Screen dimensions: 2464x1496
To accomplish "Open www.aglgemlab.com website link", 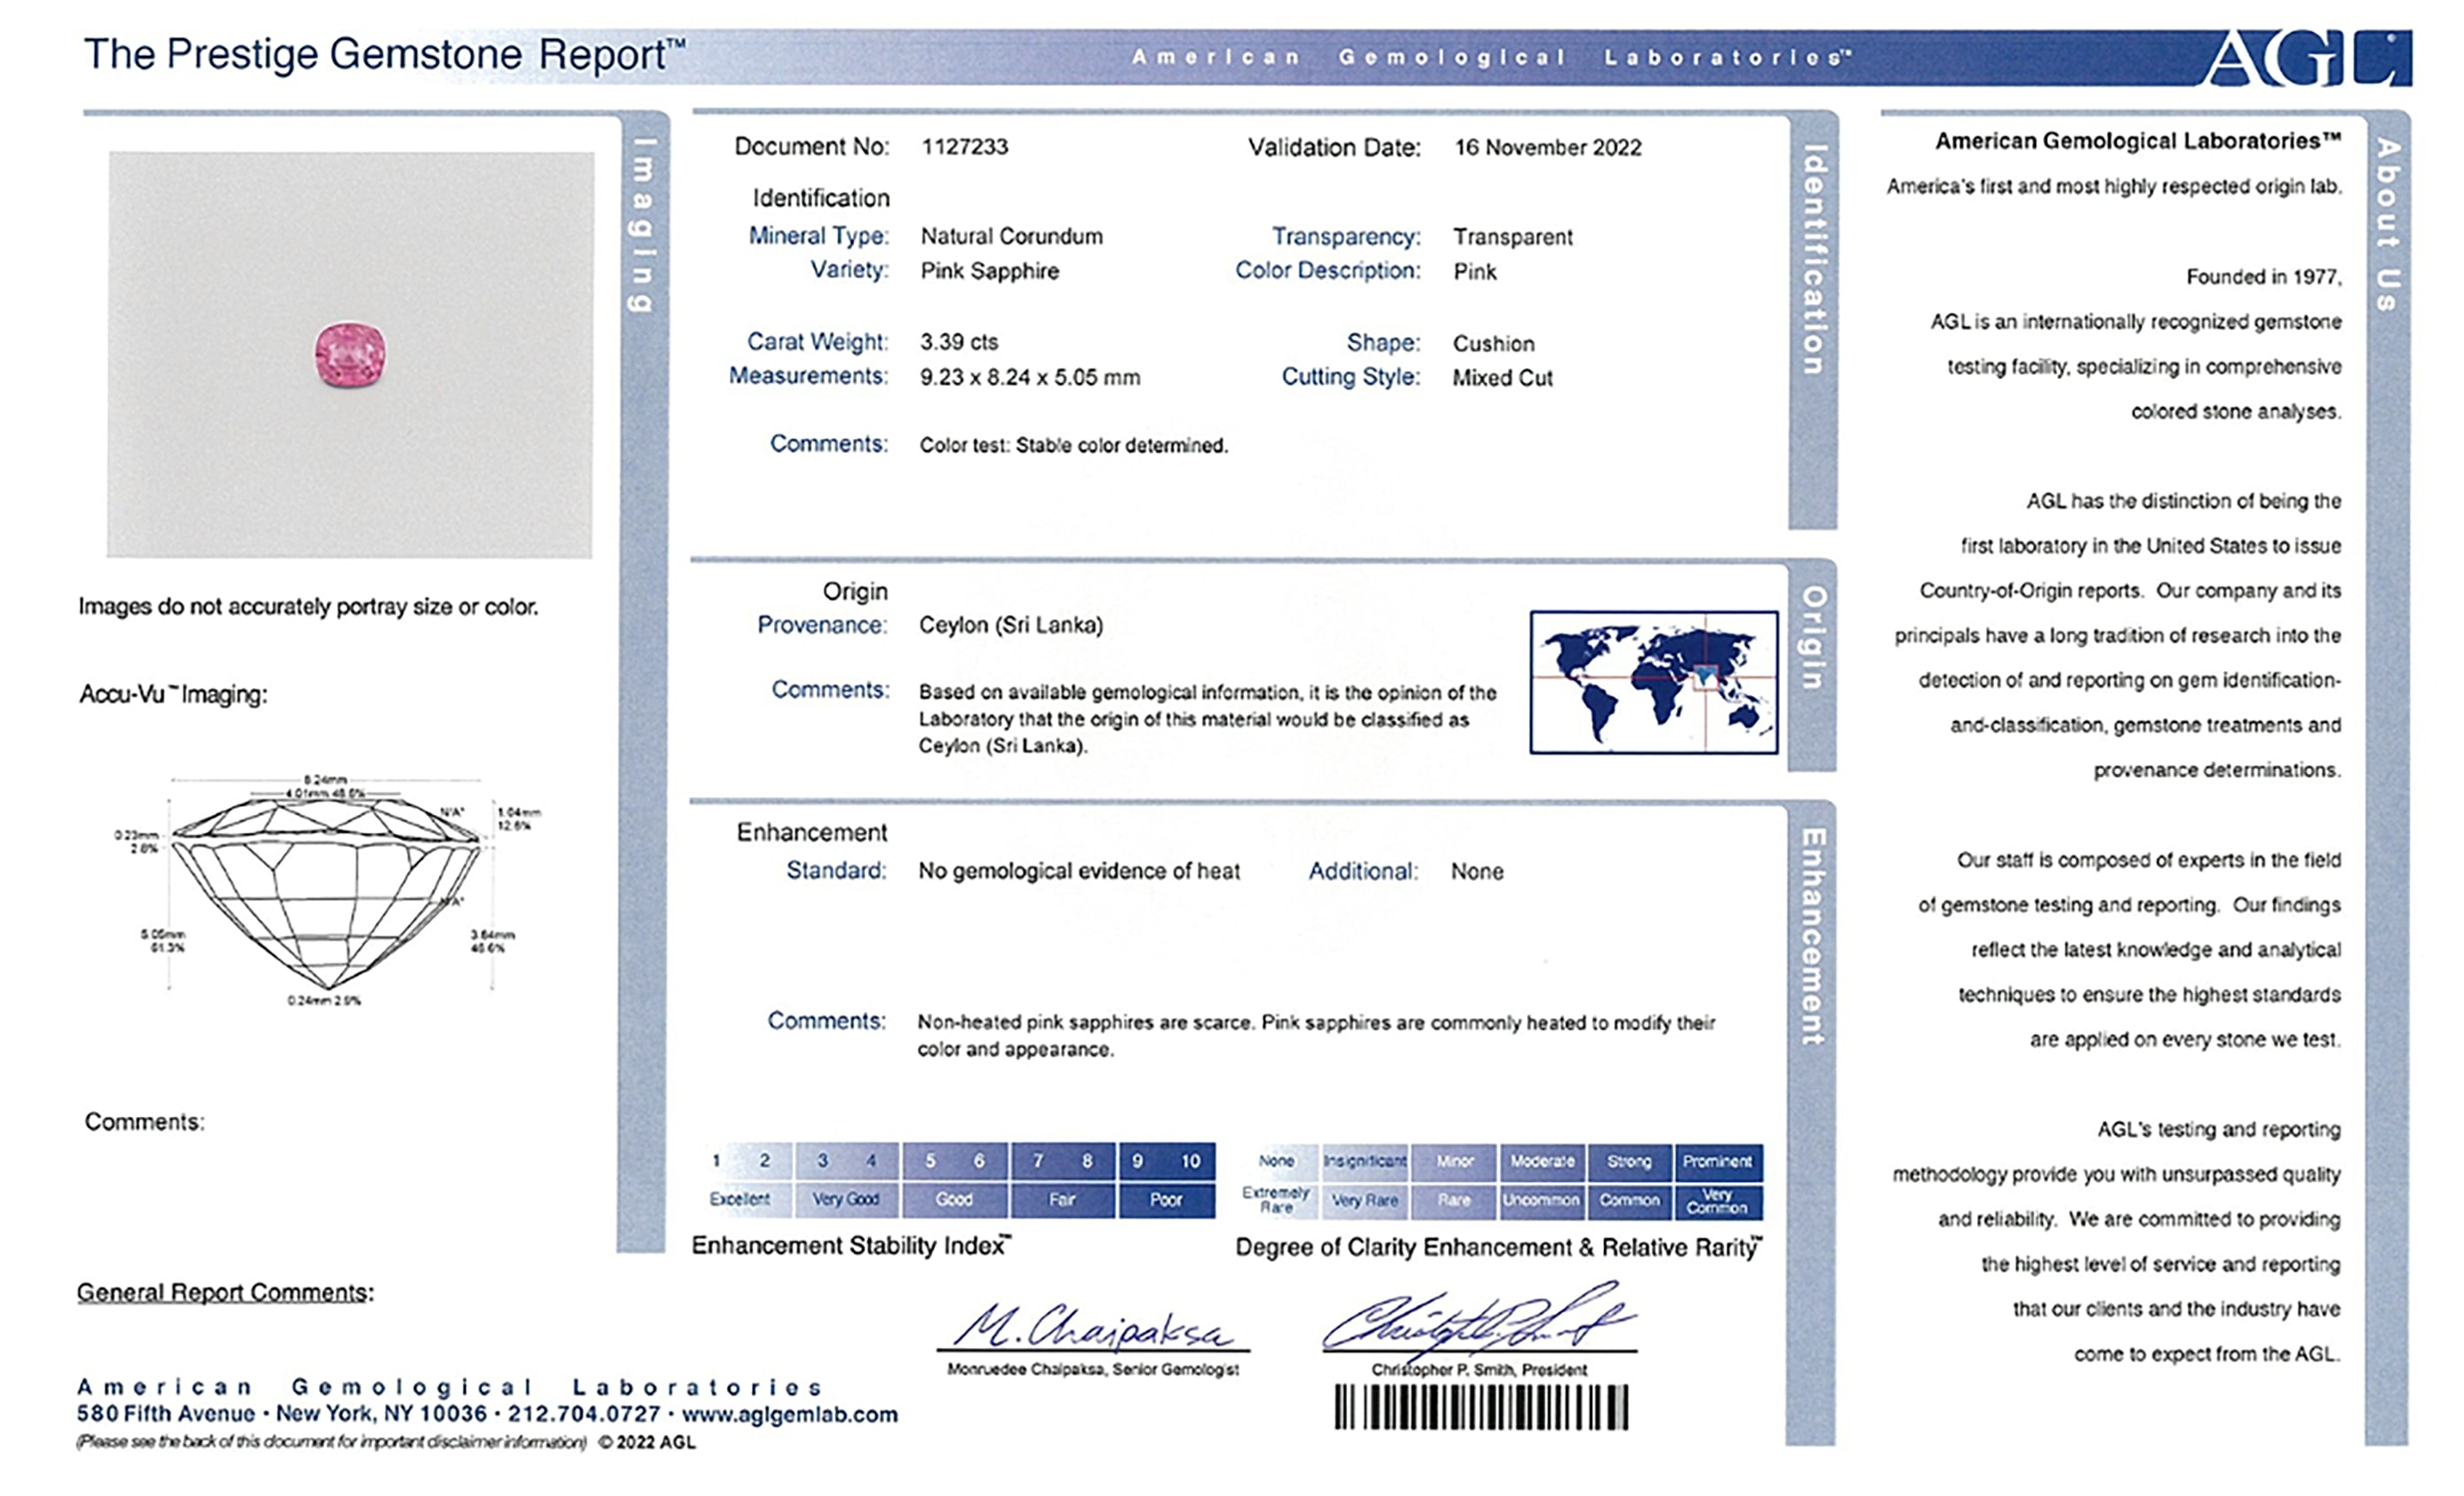I will pyautogui.click(x=790, y=1414).
